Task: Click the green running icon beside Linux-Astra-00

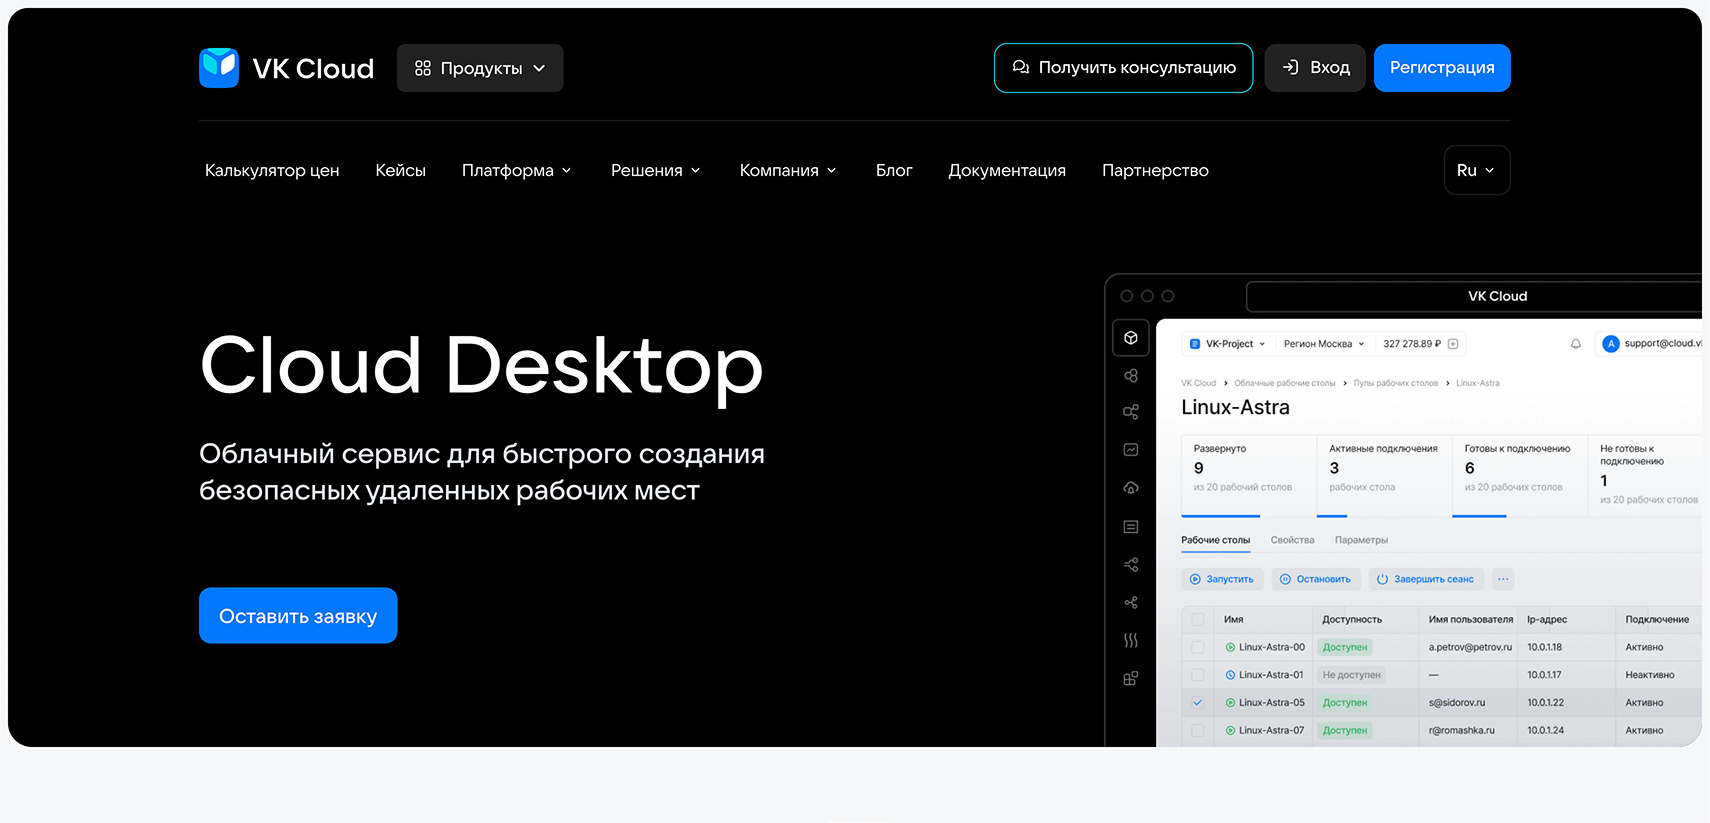Action: 1230,647
